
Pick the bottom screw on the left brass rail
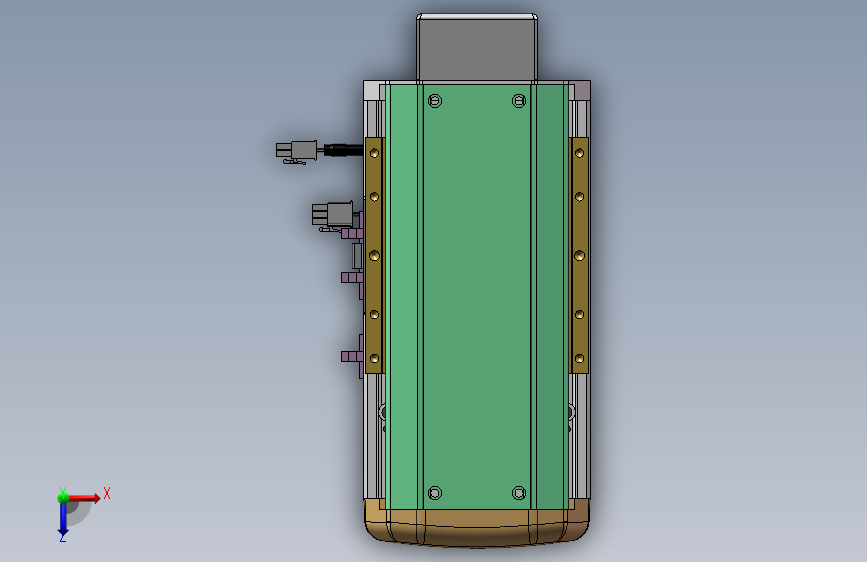tap(374, 358)
